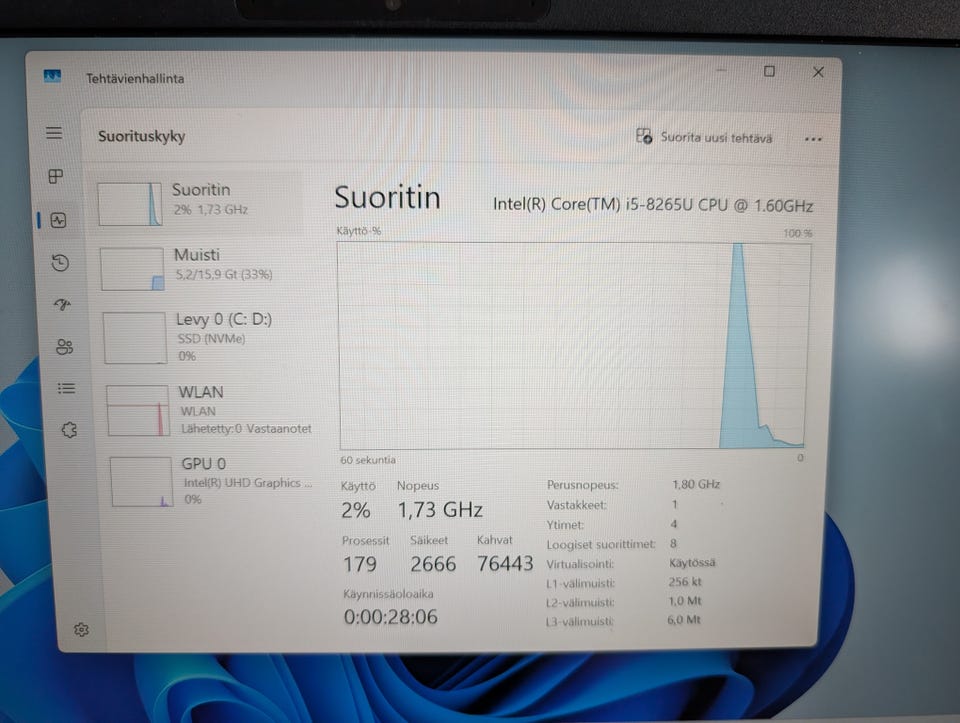This screenshot has height=723, width=960.
Task: Click the 179 processes count
Action: pos(360,564)
